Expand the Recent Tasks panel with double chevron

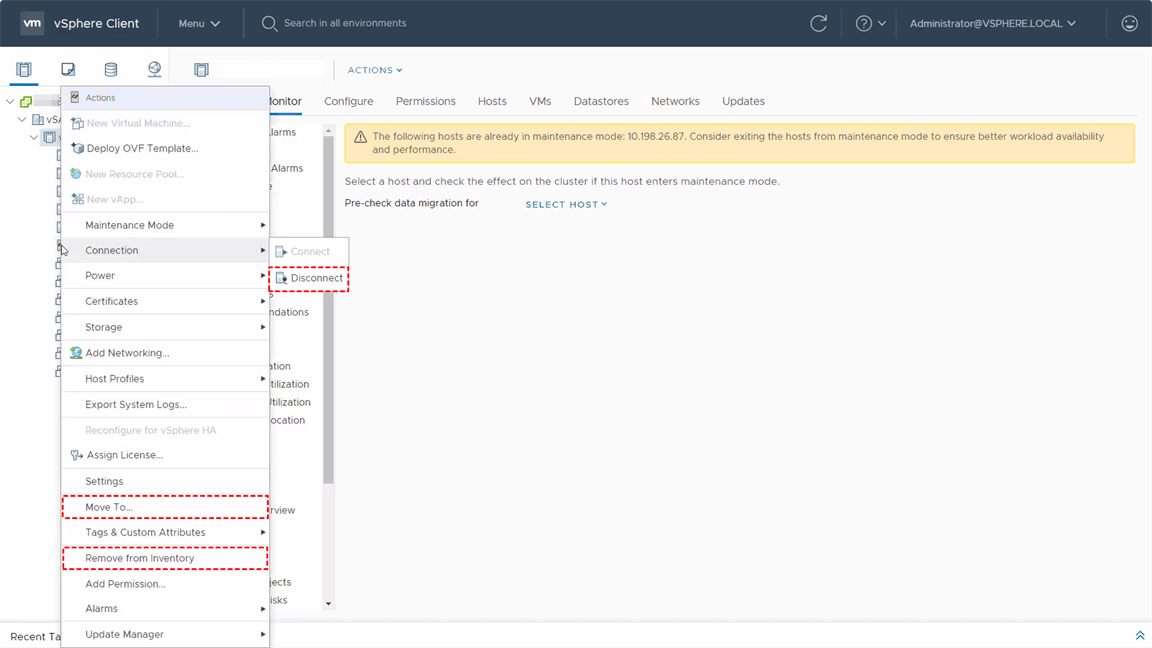1139,636
